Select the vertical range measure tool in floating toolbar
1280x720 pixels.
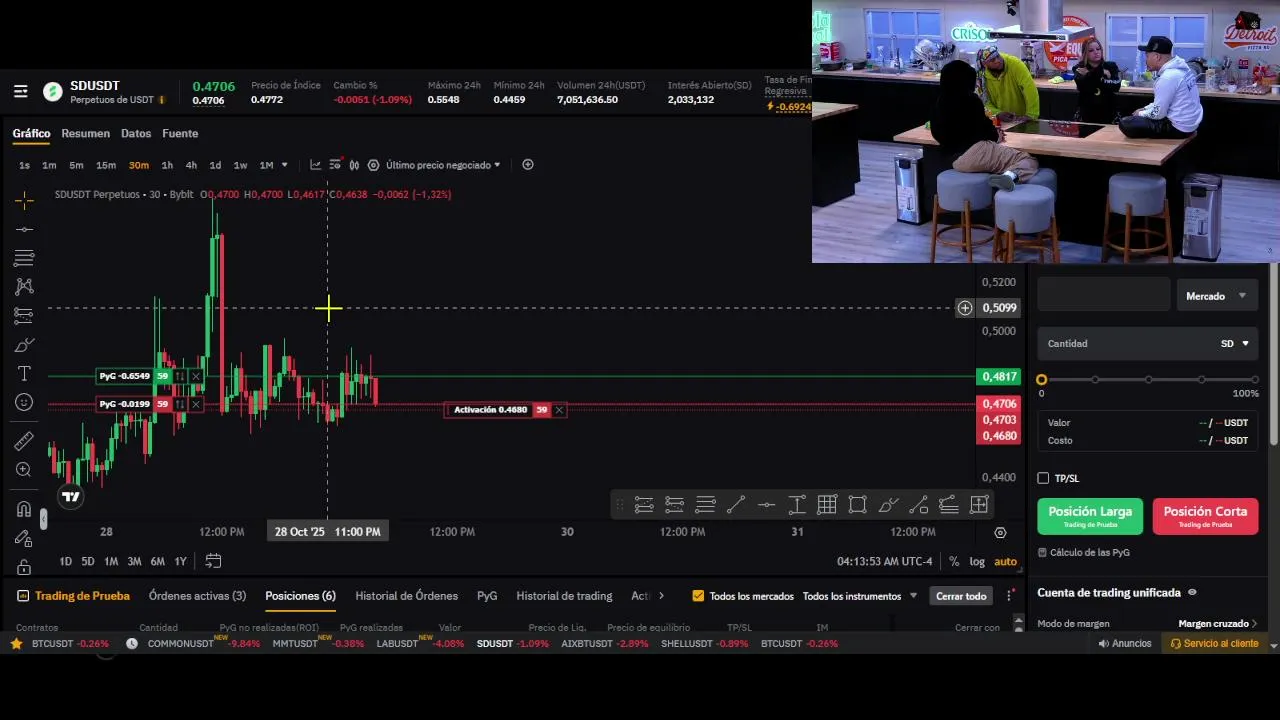tap(797, 505)
